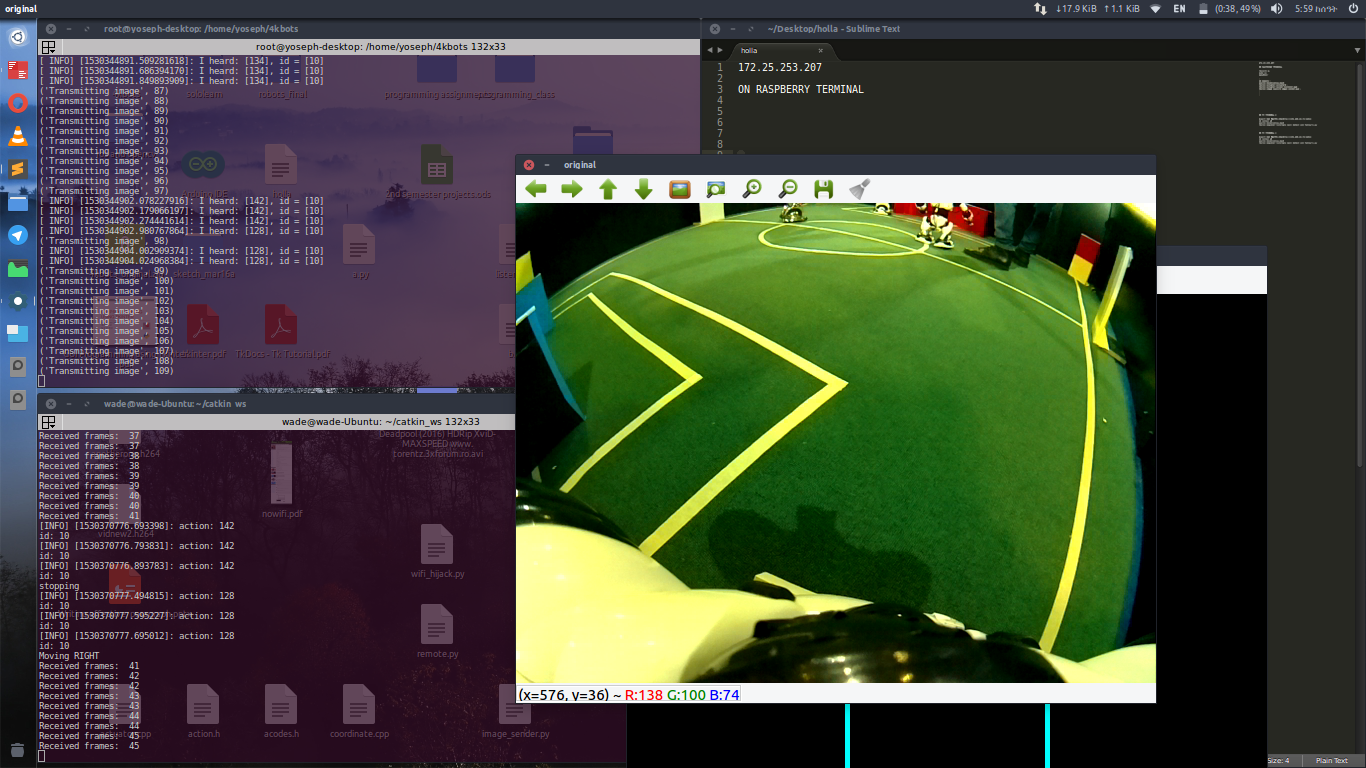Click ('Transmitting image', 109) line in the top terminal
The image size is (1366, 768).
pos(107,371)
